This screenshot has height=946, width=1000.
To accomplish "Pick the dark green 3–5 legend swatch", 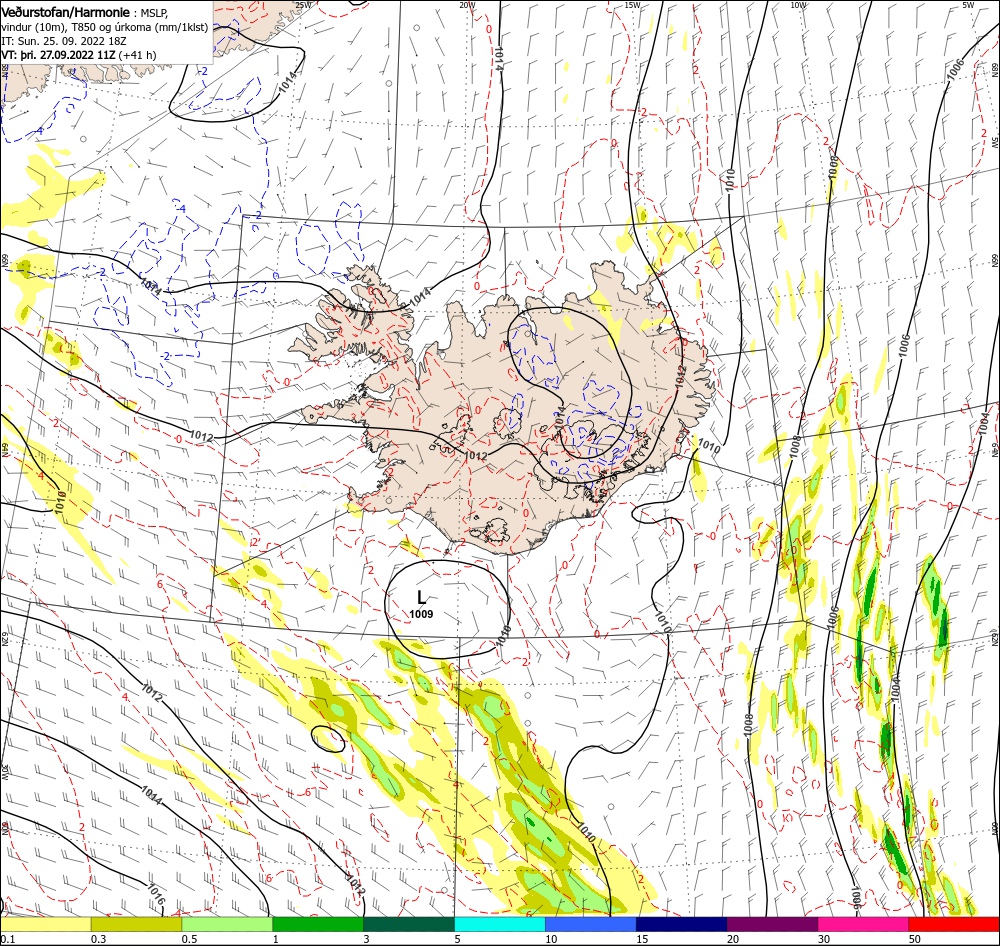I will click(x=409, y=924).
